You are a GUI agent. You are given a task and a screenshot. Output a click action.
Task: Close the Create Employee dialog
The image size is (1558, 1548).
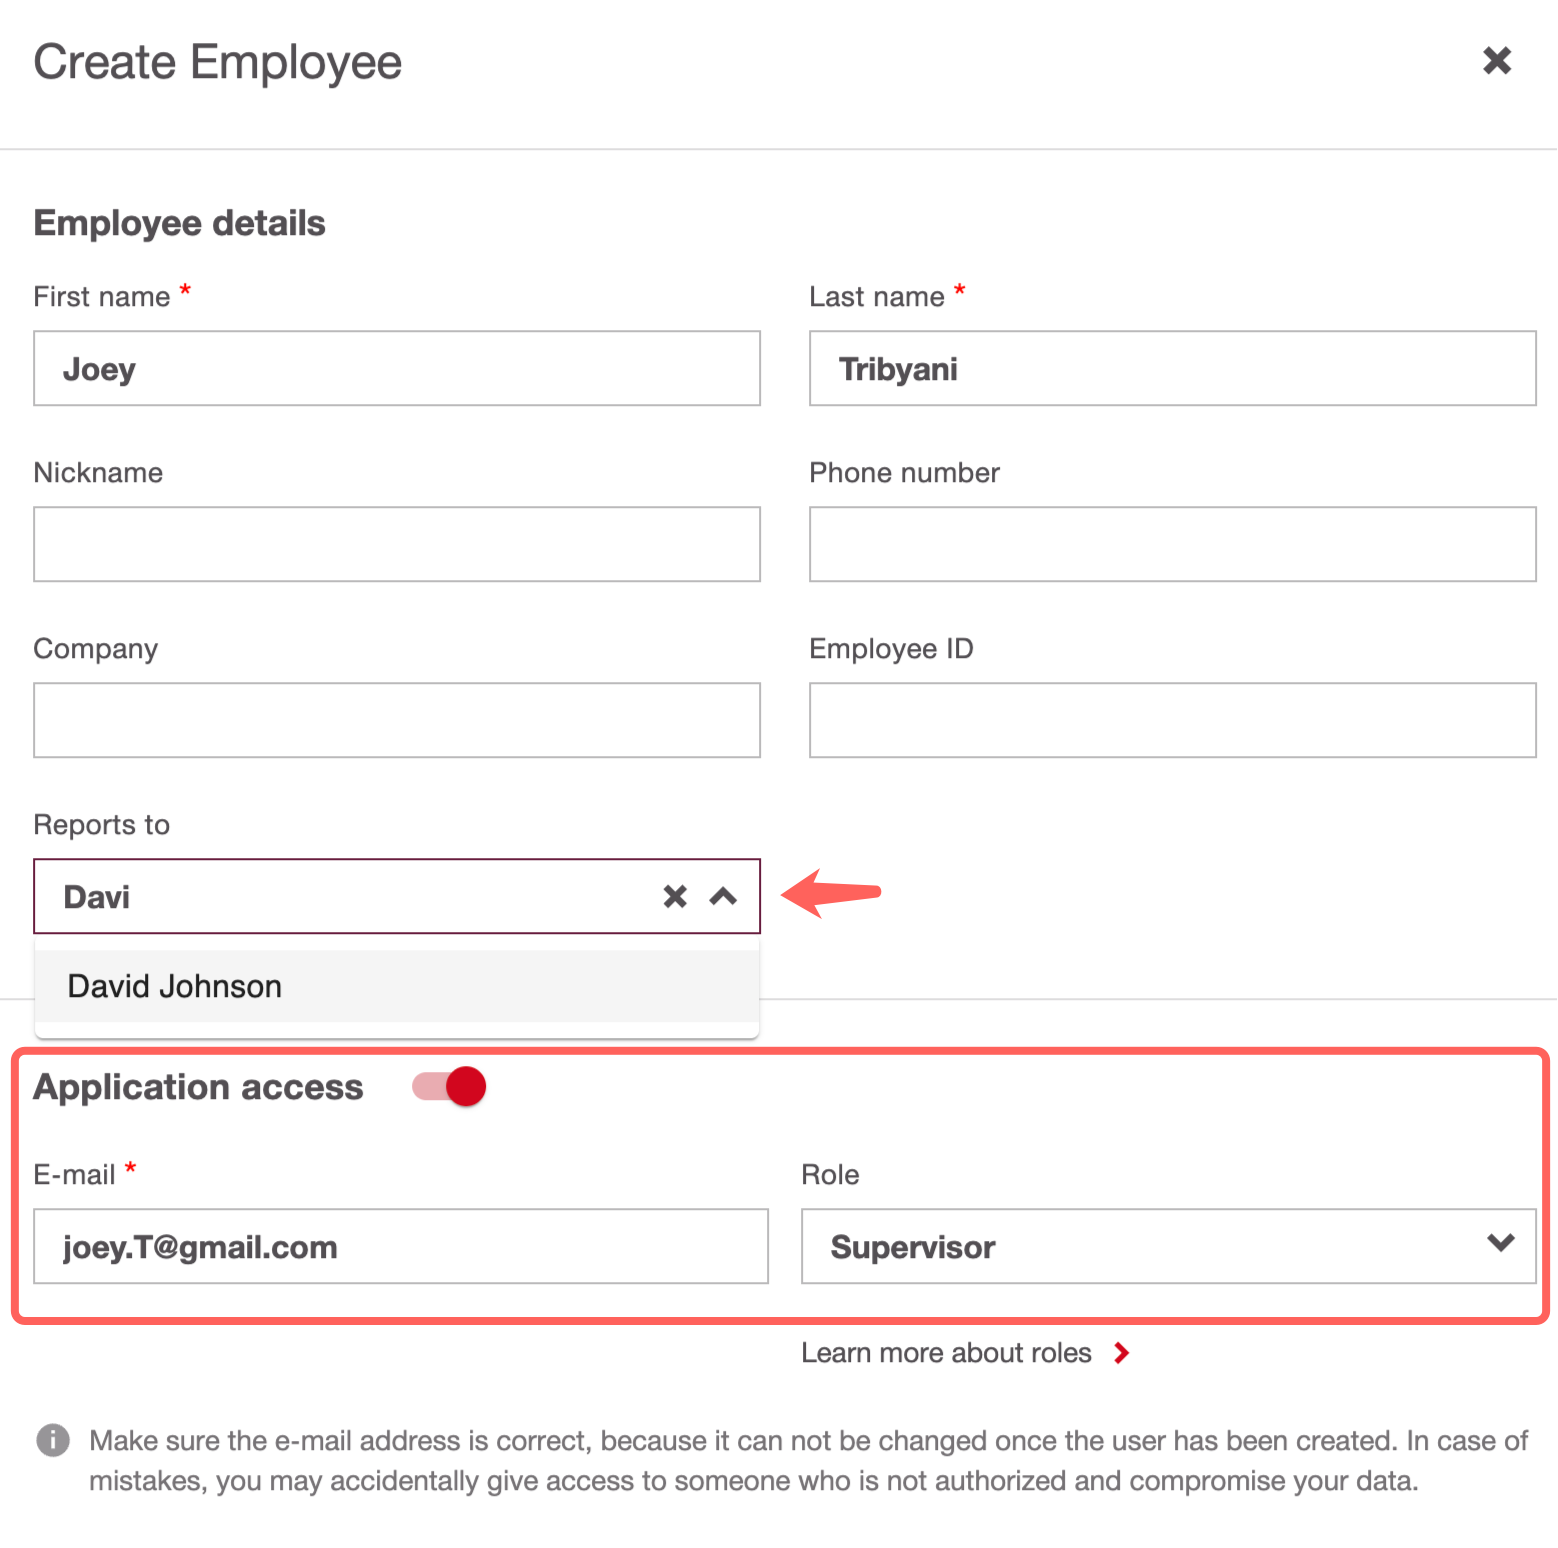[x=1496, y=61]
